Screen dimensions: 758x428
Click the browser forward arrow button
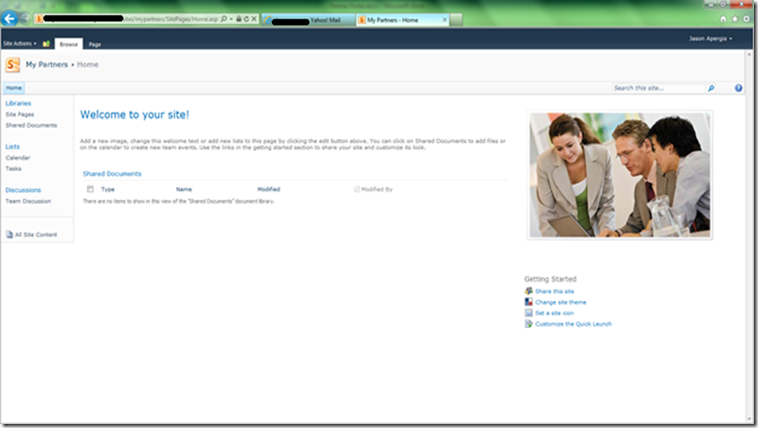[25, 19]
